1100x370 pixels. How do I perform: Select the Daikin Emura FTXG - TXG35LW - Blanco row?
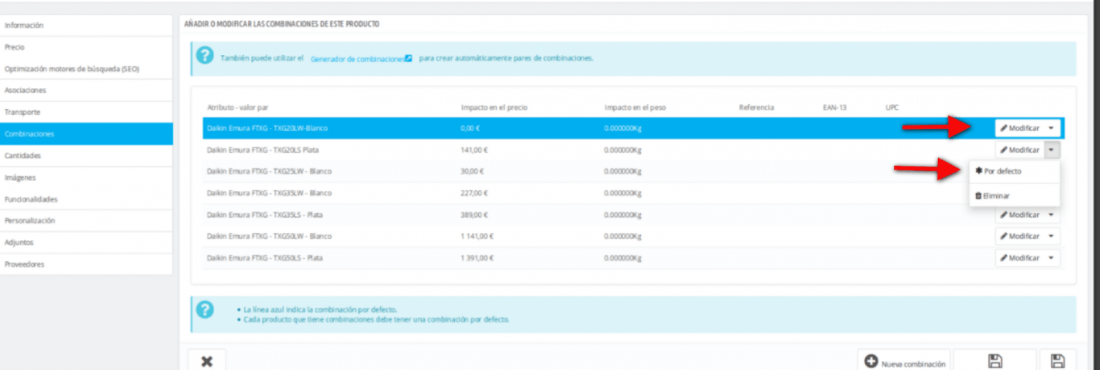(633, 193)
